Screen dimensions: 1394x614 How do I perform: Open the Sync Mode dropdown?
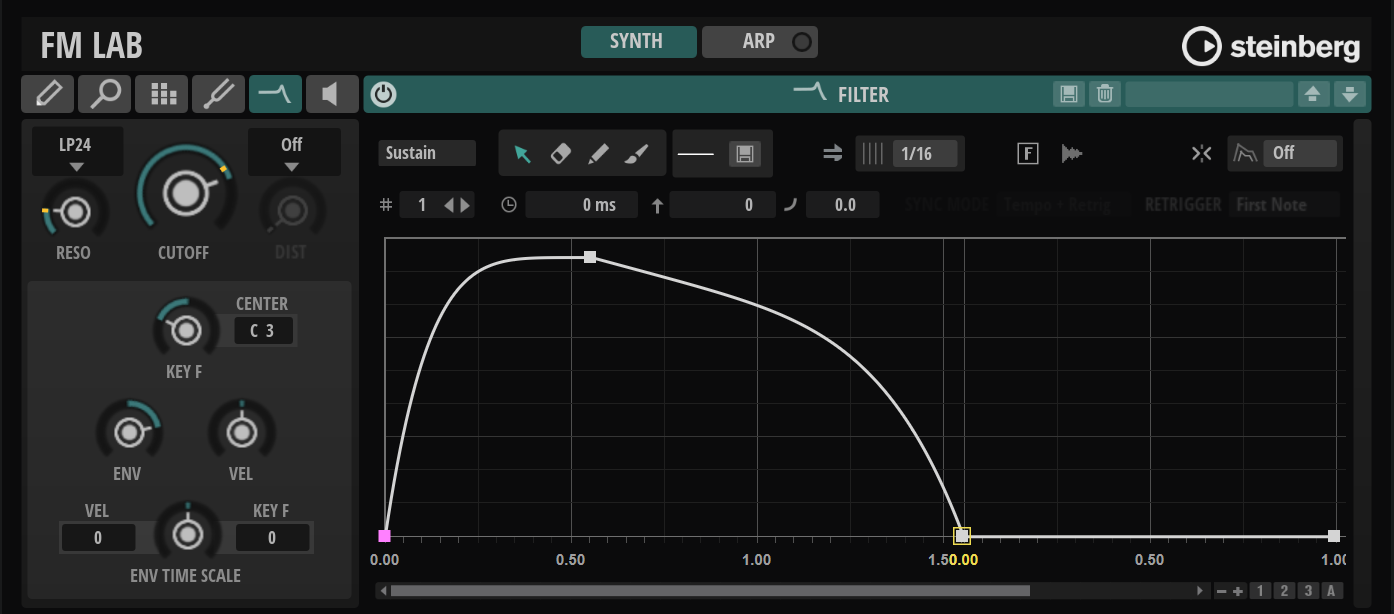[1066, 205]
